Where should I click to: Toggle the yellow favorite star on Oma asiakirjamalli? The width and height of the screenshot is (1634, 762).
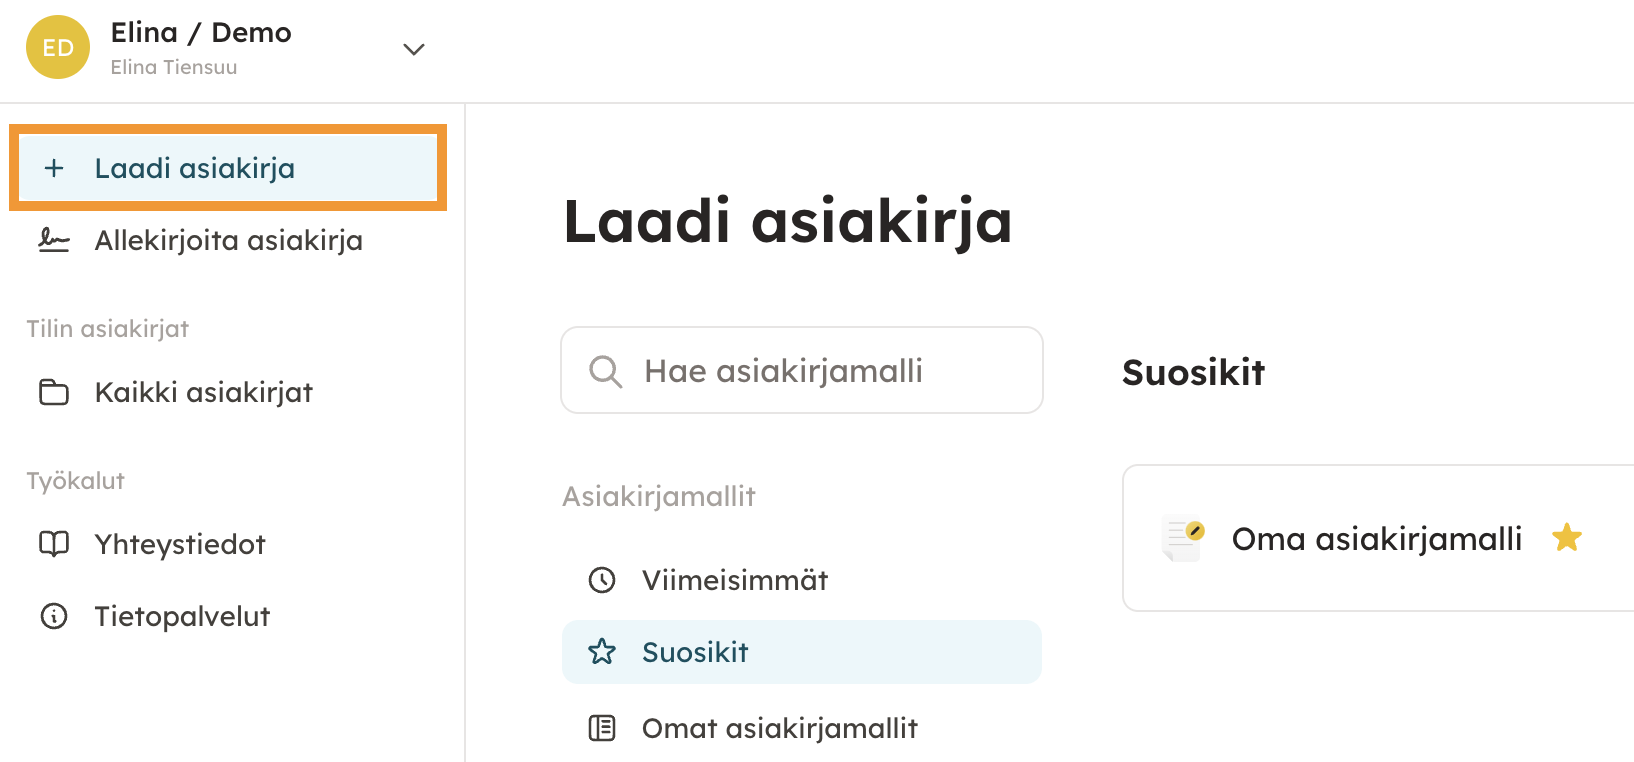click(x=1566, y=538)
